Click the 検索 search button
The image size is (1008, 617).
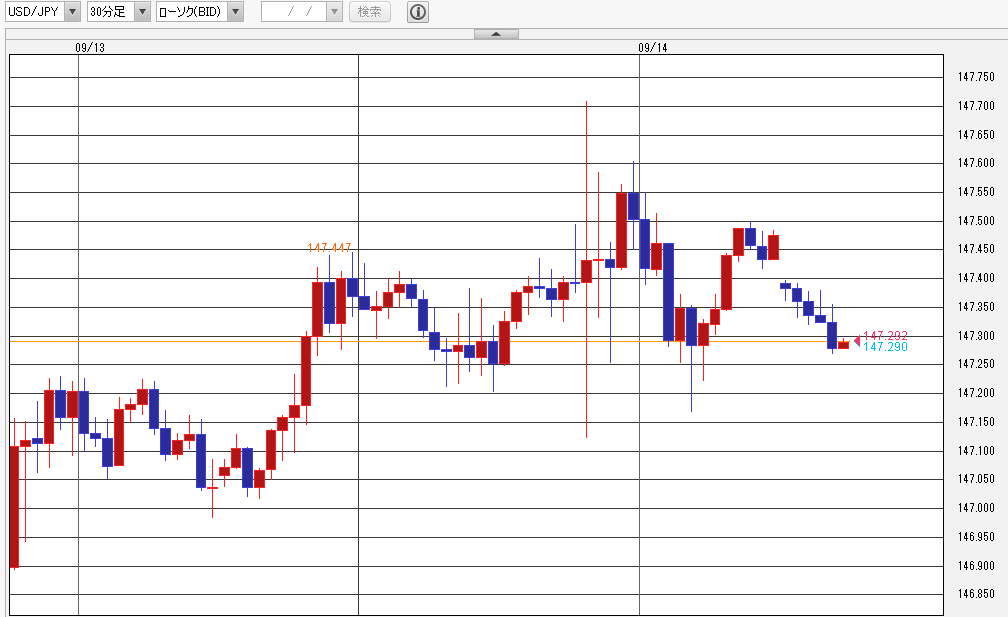click(370, 12)
